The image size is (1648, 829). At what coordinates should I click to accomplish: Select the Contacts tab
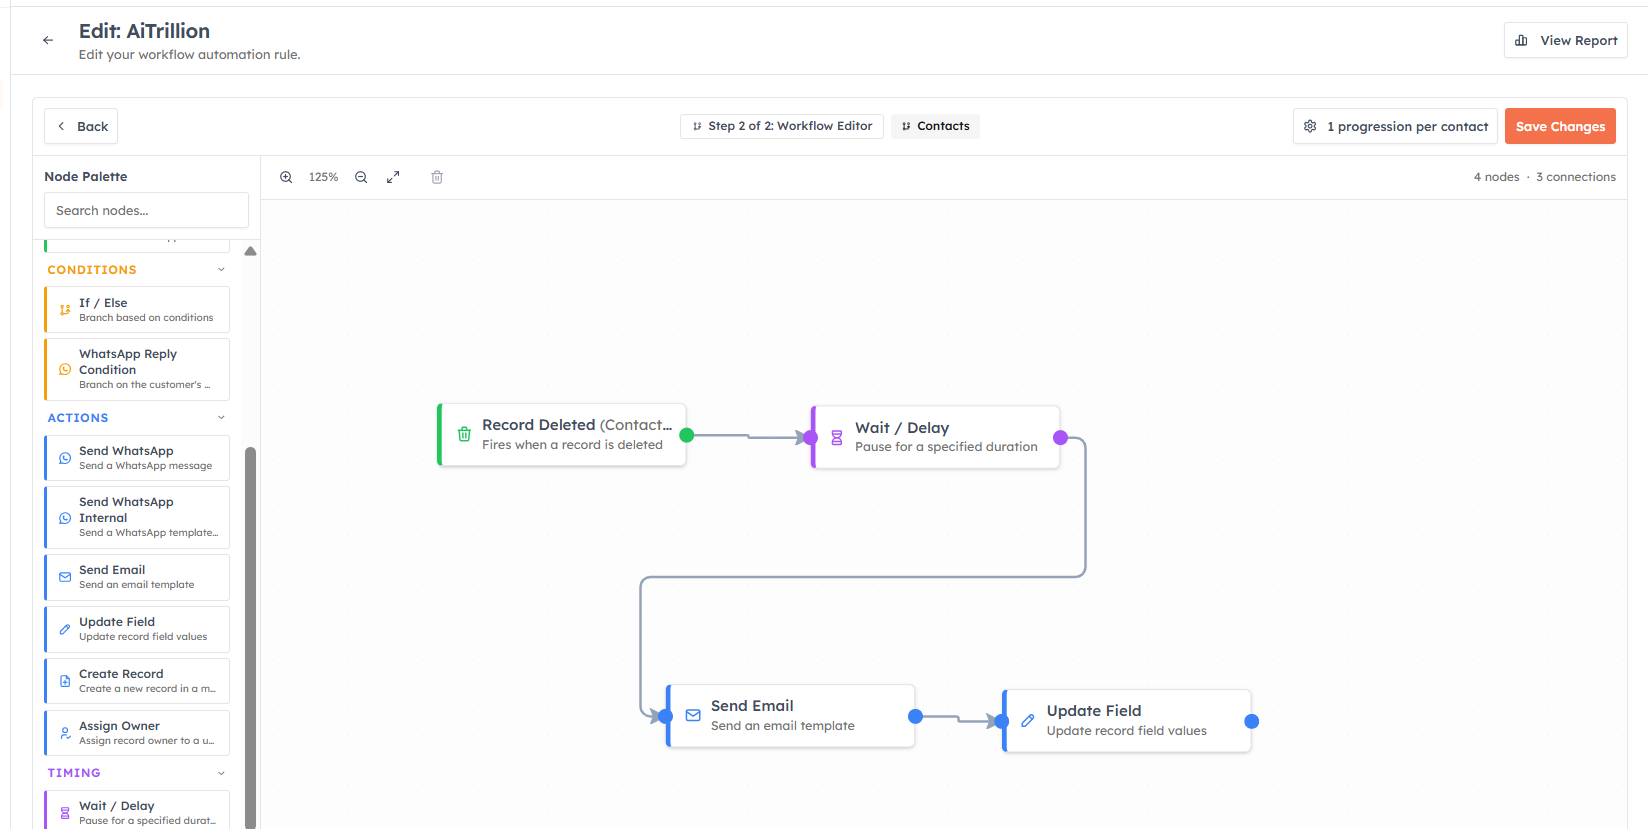[x=935, y=126]
